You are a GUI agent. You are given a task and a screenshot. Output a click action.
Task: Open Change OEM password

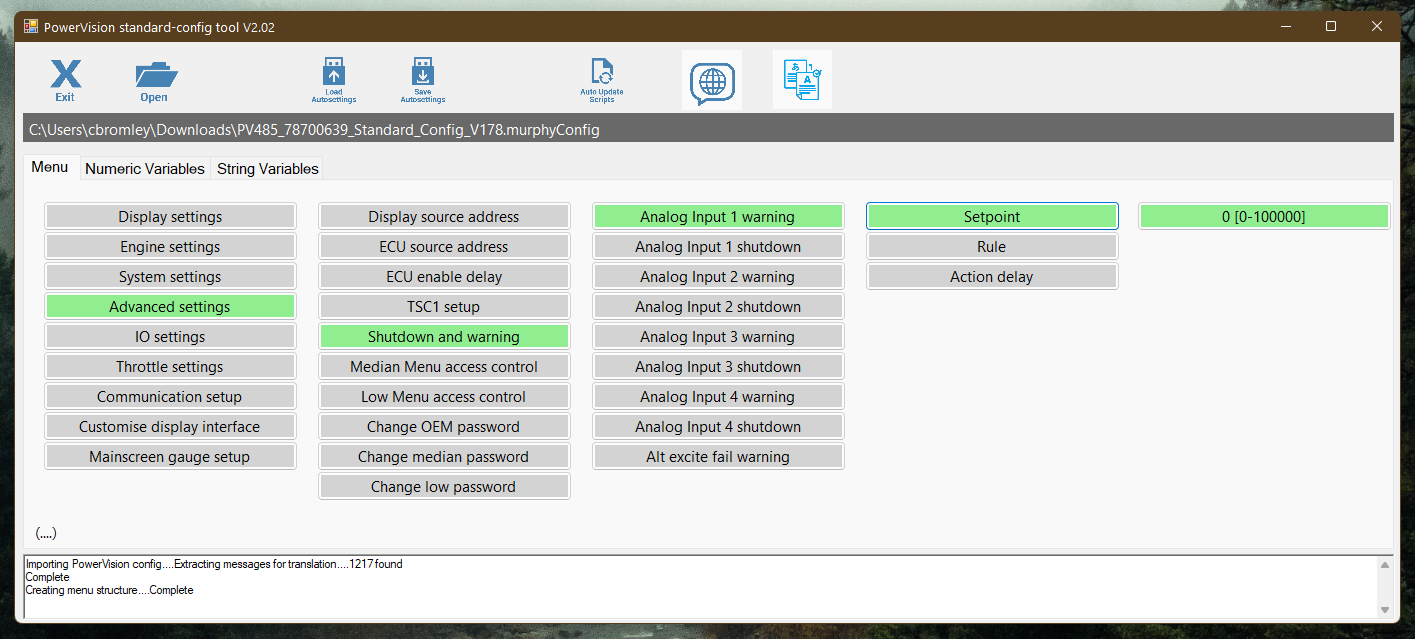[x=443, y=426]
